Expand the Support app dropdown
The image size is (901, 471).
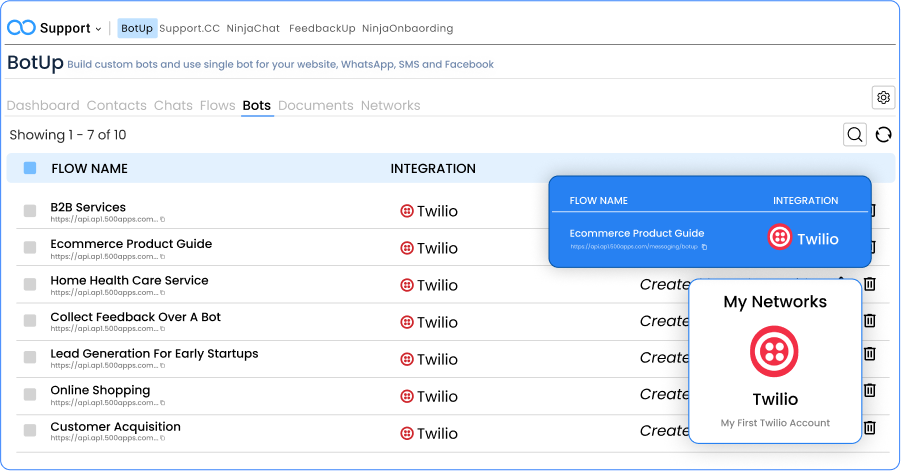[69, 28]
